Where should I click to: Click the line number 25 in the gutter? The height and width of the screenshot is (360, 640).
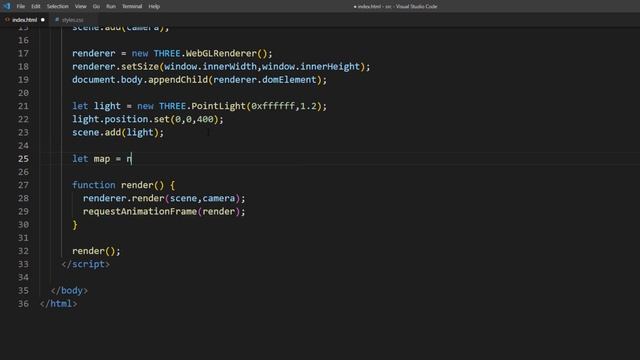click(x=23, y=159)
